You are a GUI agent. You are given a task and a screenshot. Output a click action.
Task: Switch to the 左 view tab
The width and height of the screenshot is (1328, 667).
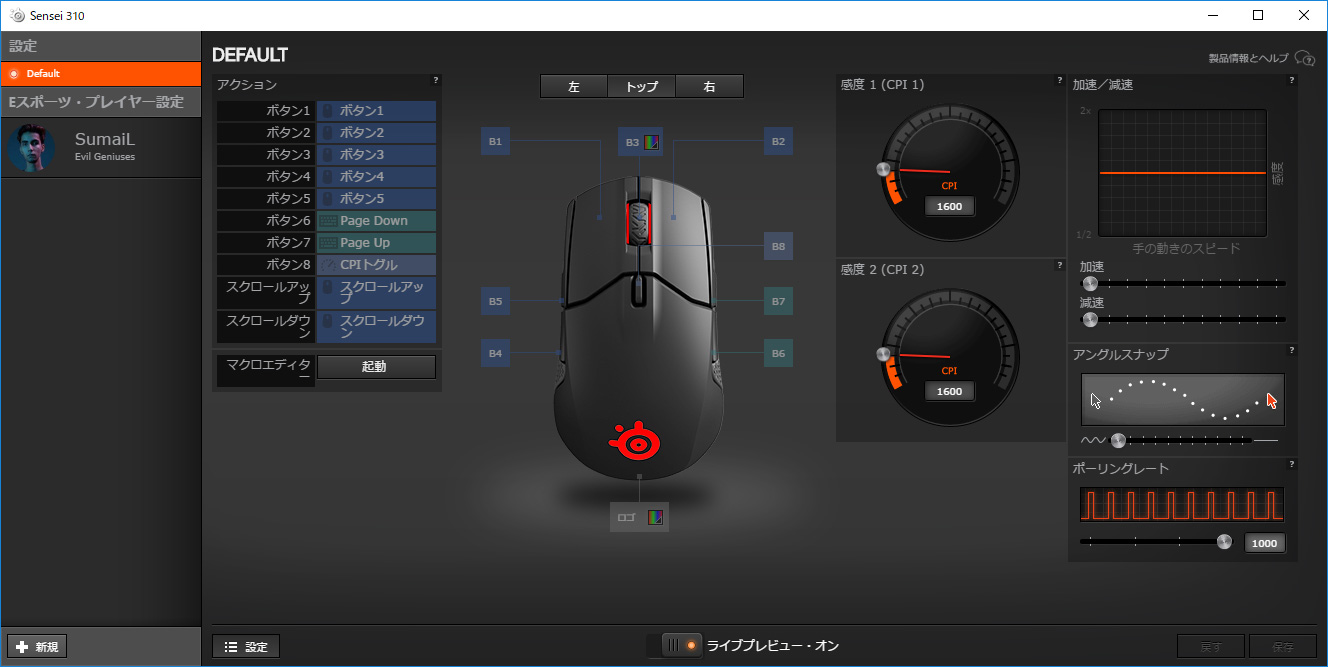(573, 87)
